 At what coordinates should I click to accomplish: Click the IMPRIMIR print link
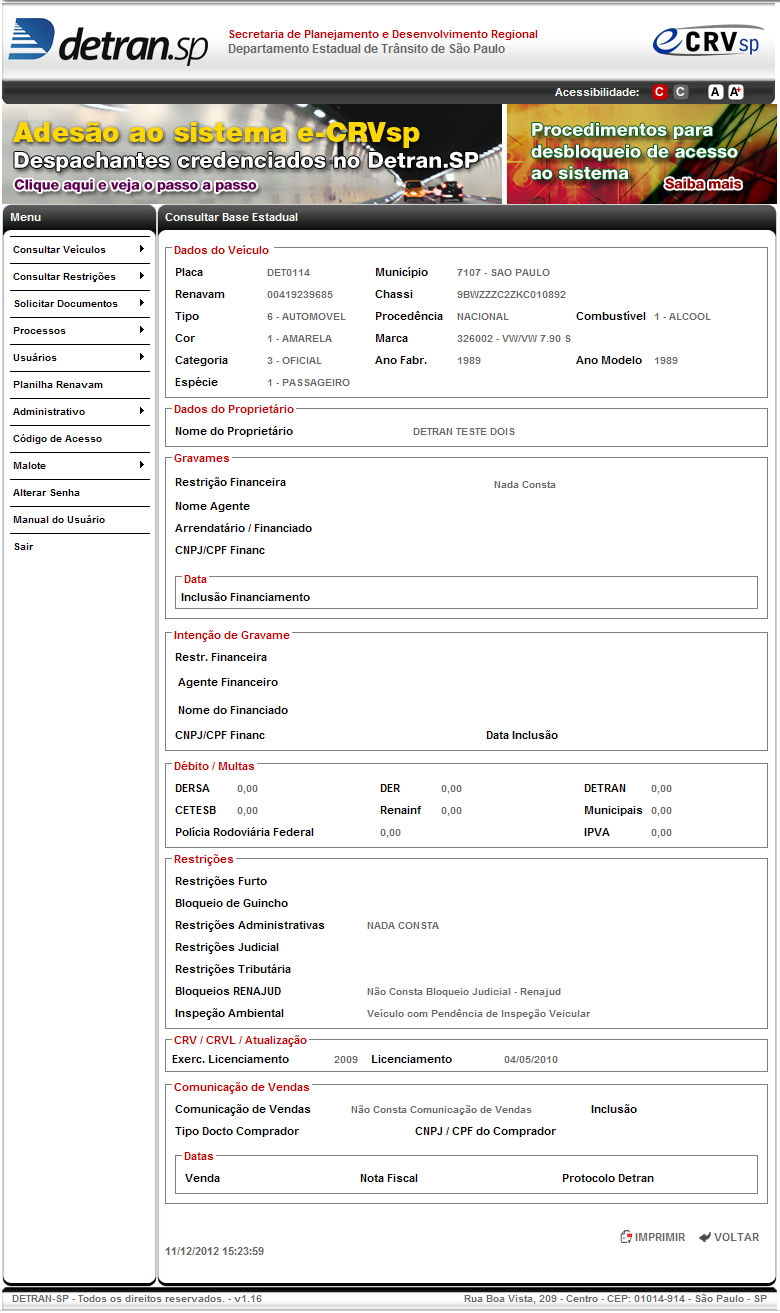[x=660, y=1237]
